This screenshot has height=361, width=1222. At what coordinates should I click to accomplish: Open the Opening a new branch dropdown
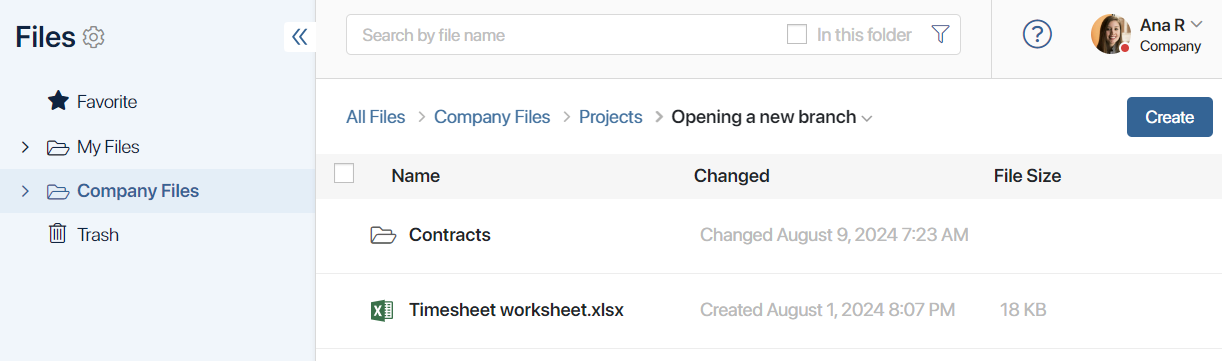pyautogui.click(x=867, y=118)
